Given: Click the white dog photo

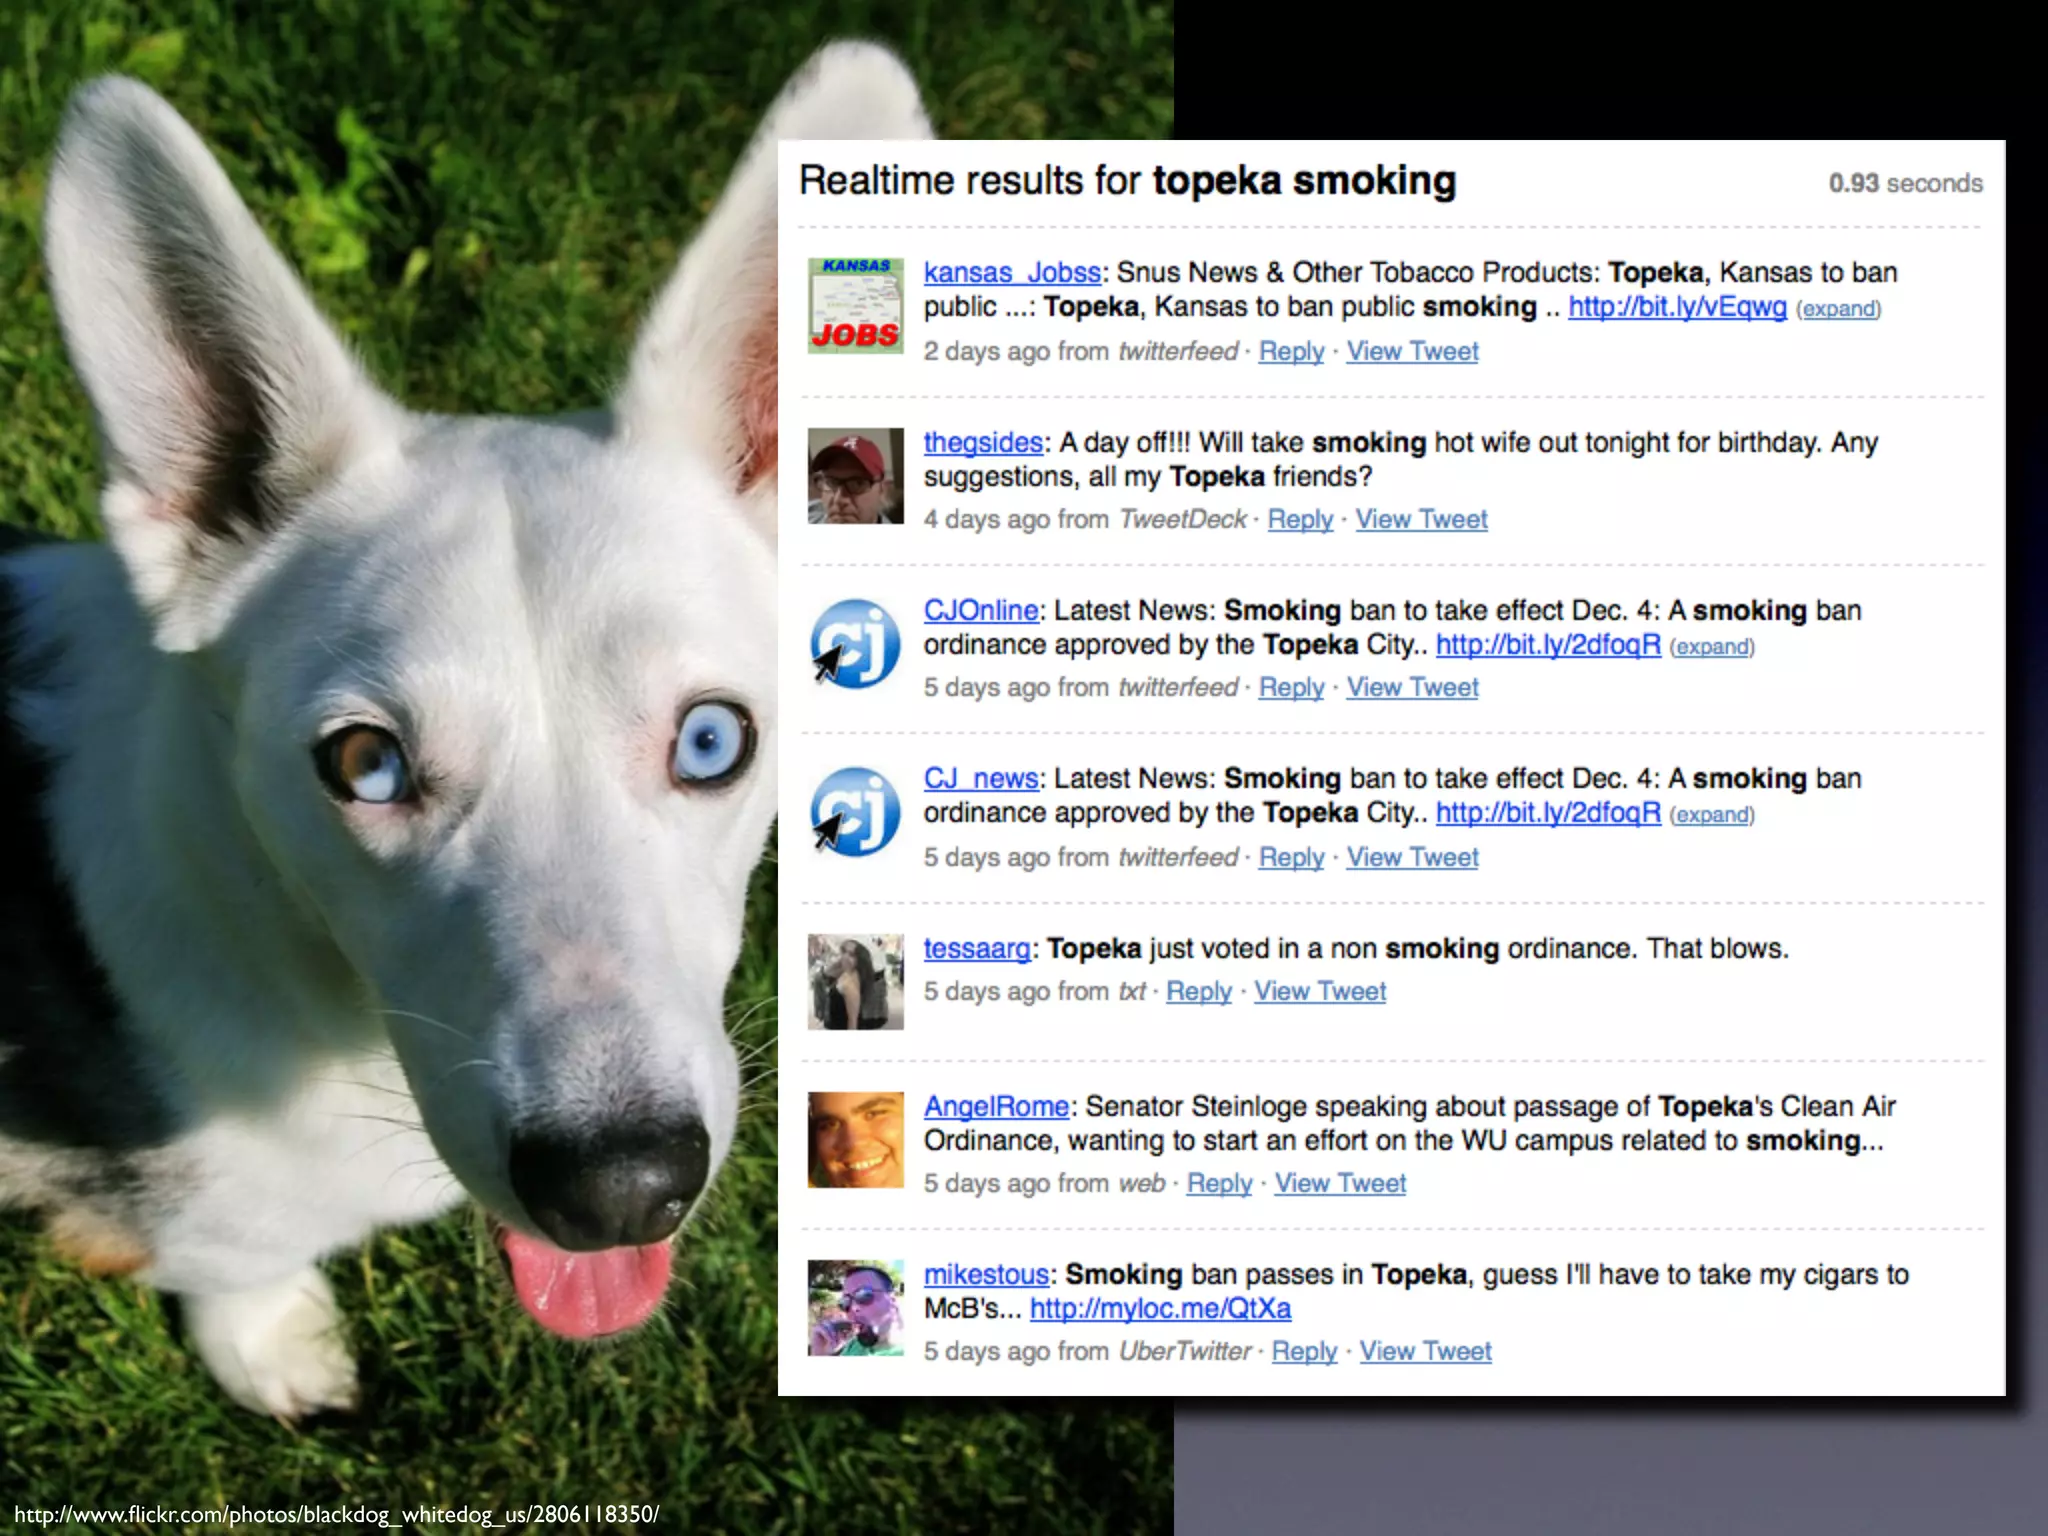Looking at the screenshot, I should click(390, 768).
